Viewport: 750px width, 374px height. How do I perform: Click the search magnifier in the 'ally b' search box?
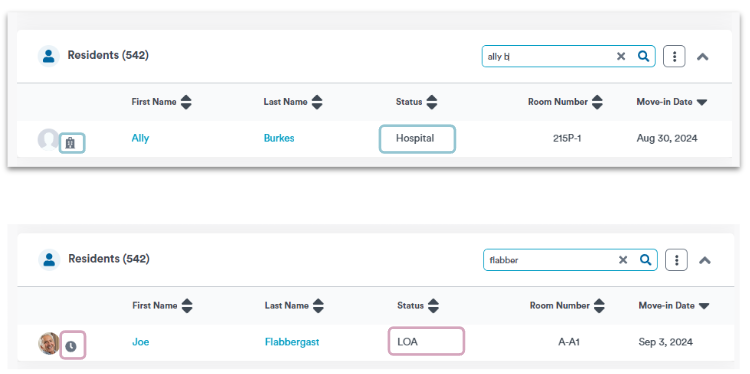pos(643,56)
